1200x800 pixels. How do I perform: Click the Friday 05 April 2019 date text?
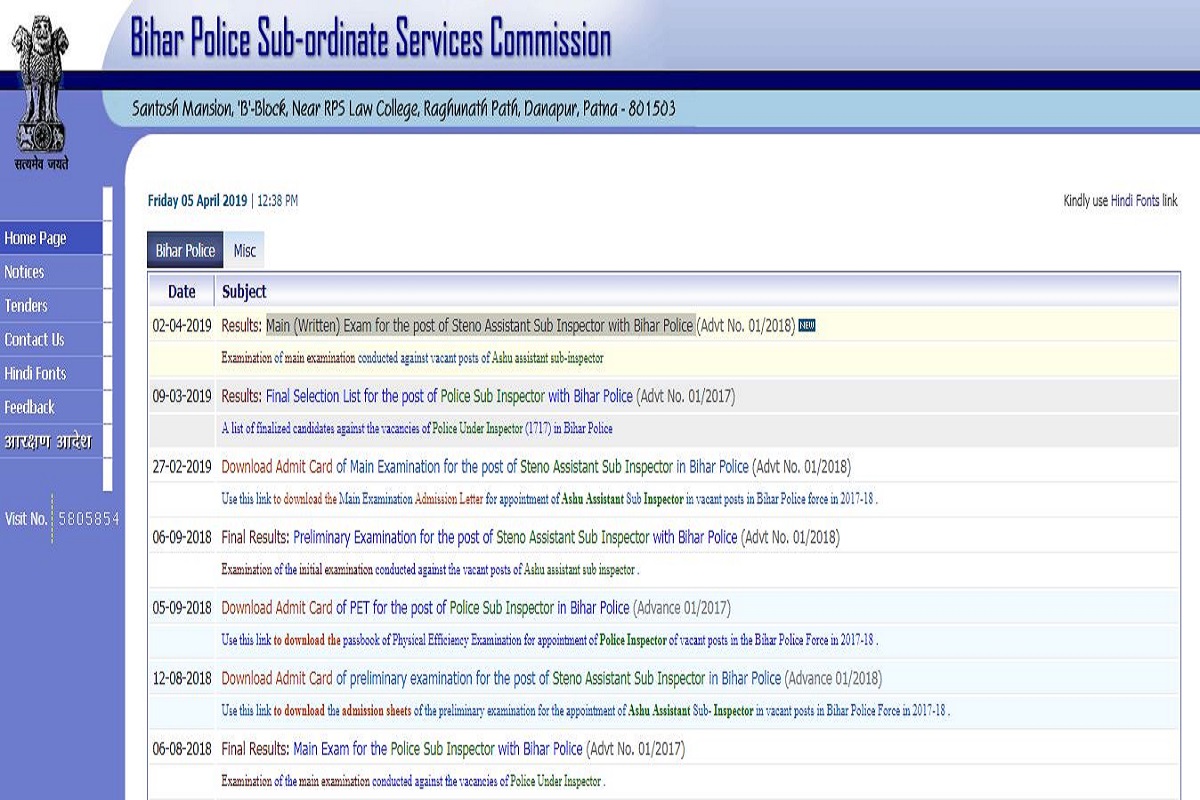(x=197, y=201)
